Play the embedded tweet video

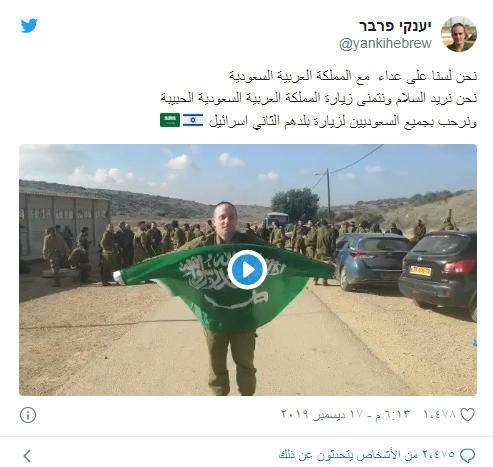tap(247, 270)
